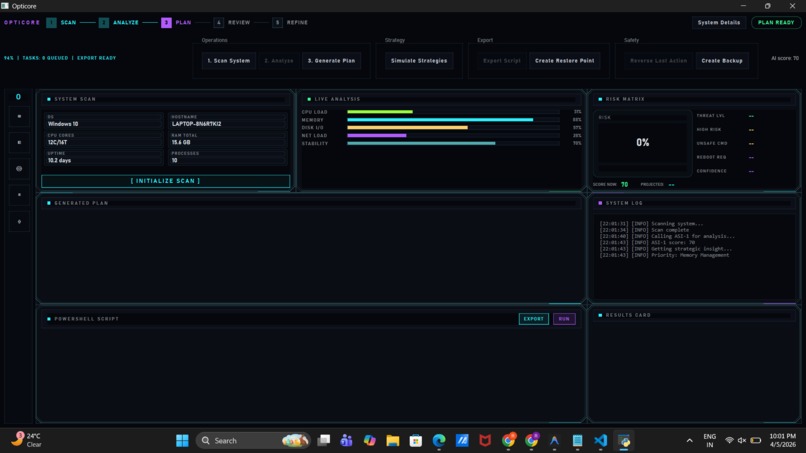Screen dimensions: 806x453
Task: Click the OPTICORE logo text
Action: pyautogui.click(x=22, y=23)
